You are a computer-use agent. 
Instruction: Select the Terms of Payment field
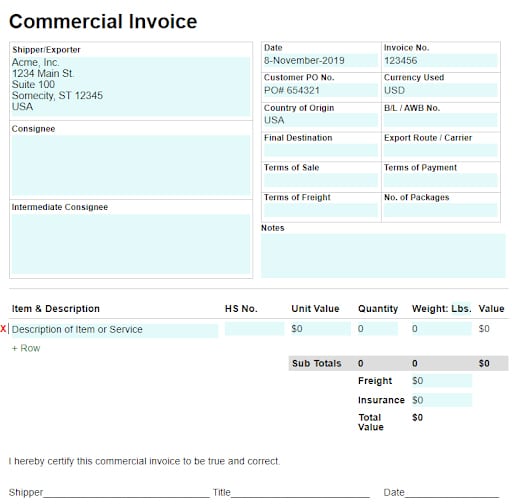coord(440,180)
